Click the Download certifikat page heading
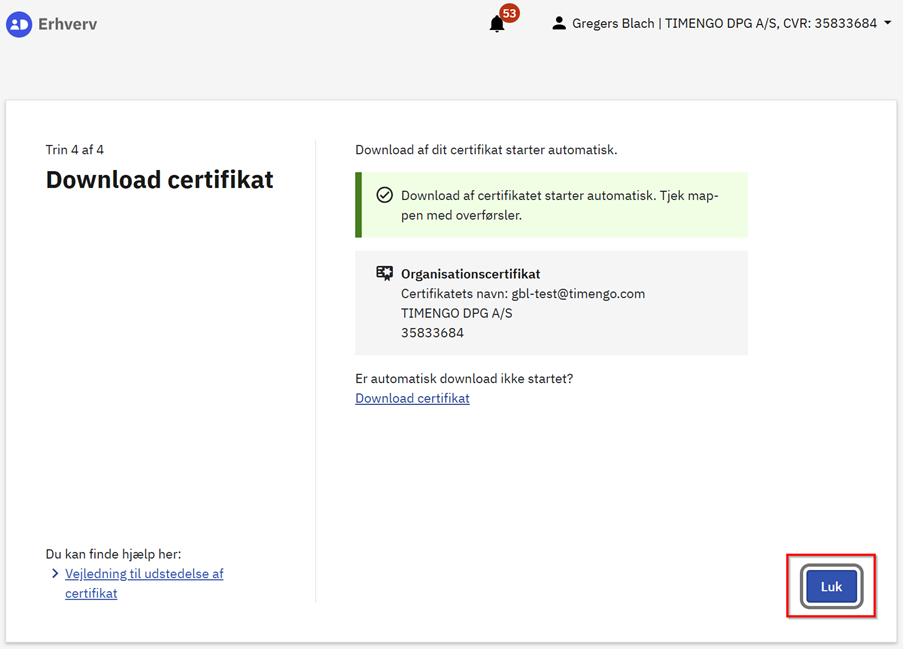 click(159, 180)
